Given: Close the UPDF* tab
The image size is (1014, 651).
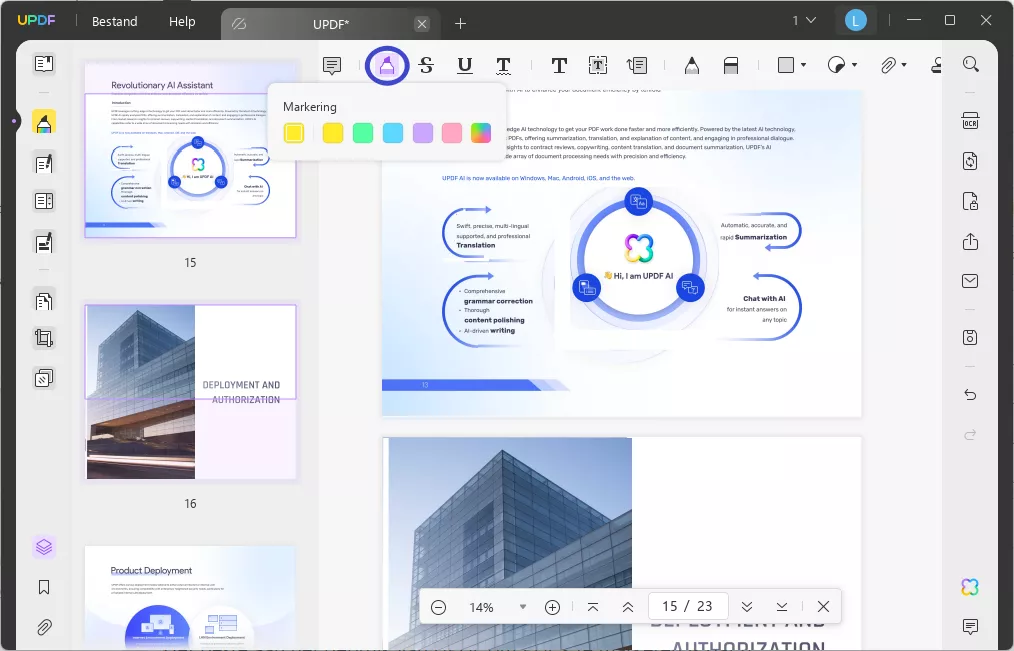Looking at the screenshot, I should [x=422, y=24].
